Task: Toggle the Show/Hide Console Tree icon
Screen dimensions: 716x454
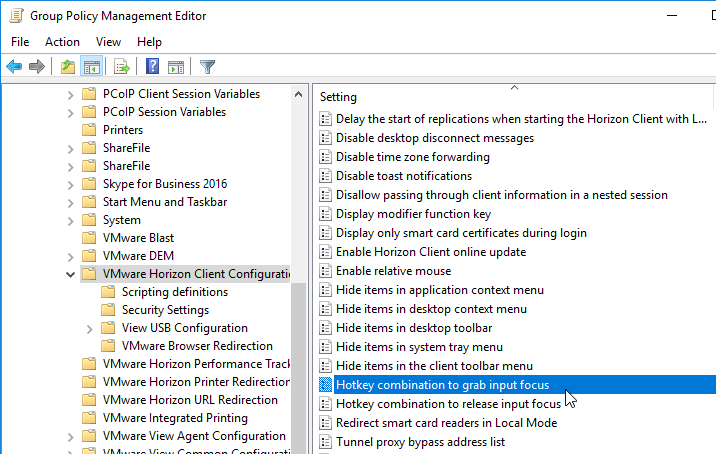Action: [91, 67]
